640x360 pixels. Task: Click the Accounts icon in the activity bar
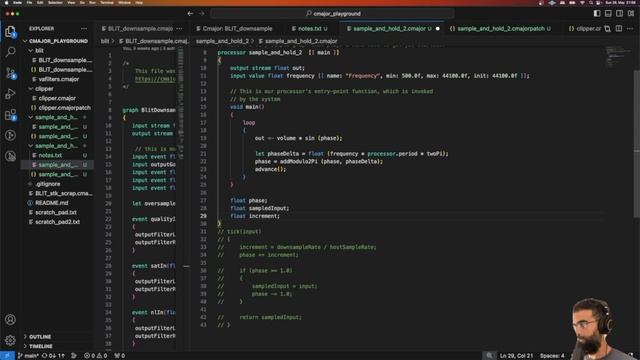[10, 320]
